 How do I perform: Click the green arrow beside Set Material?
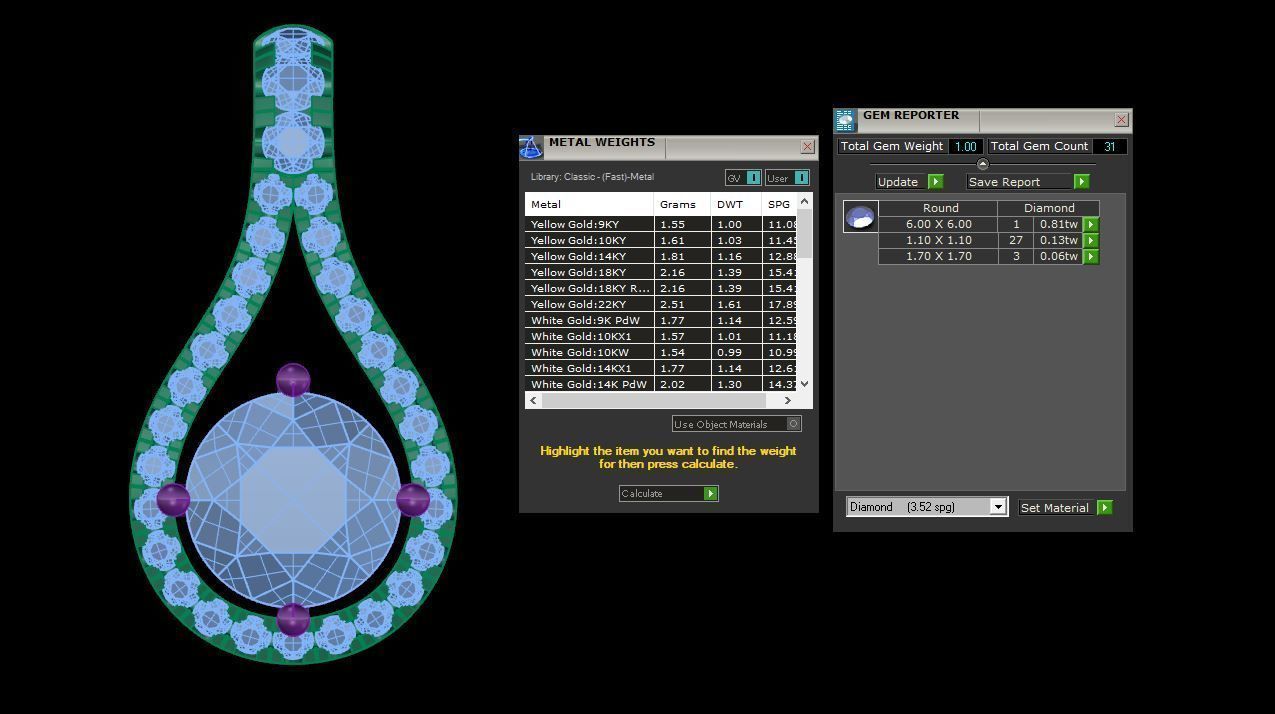[1104, 508]
